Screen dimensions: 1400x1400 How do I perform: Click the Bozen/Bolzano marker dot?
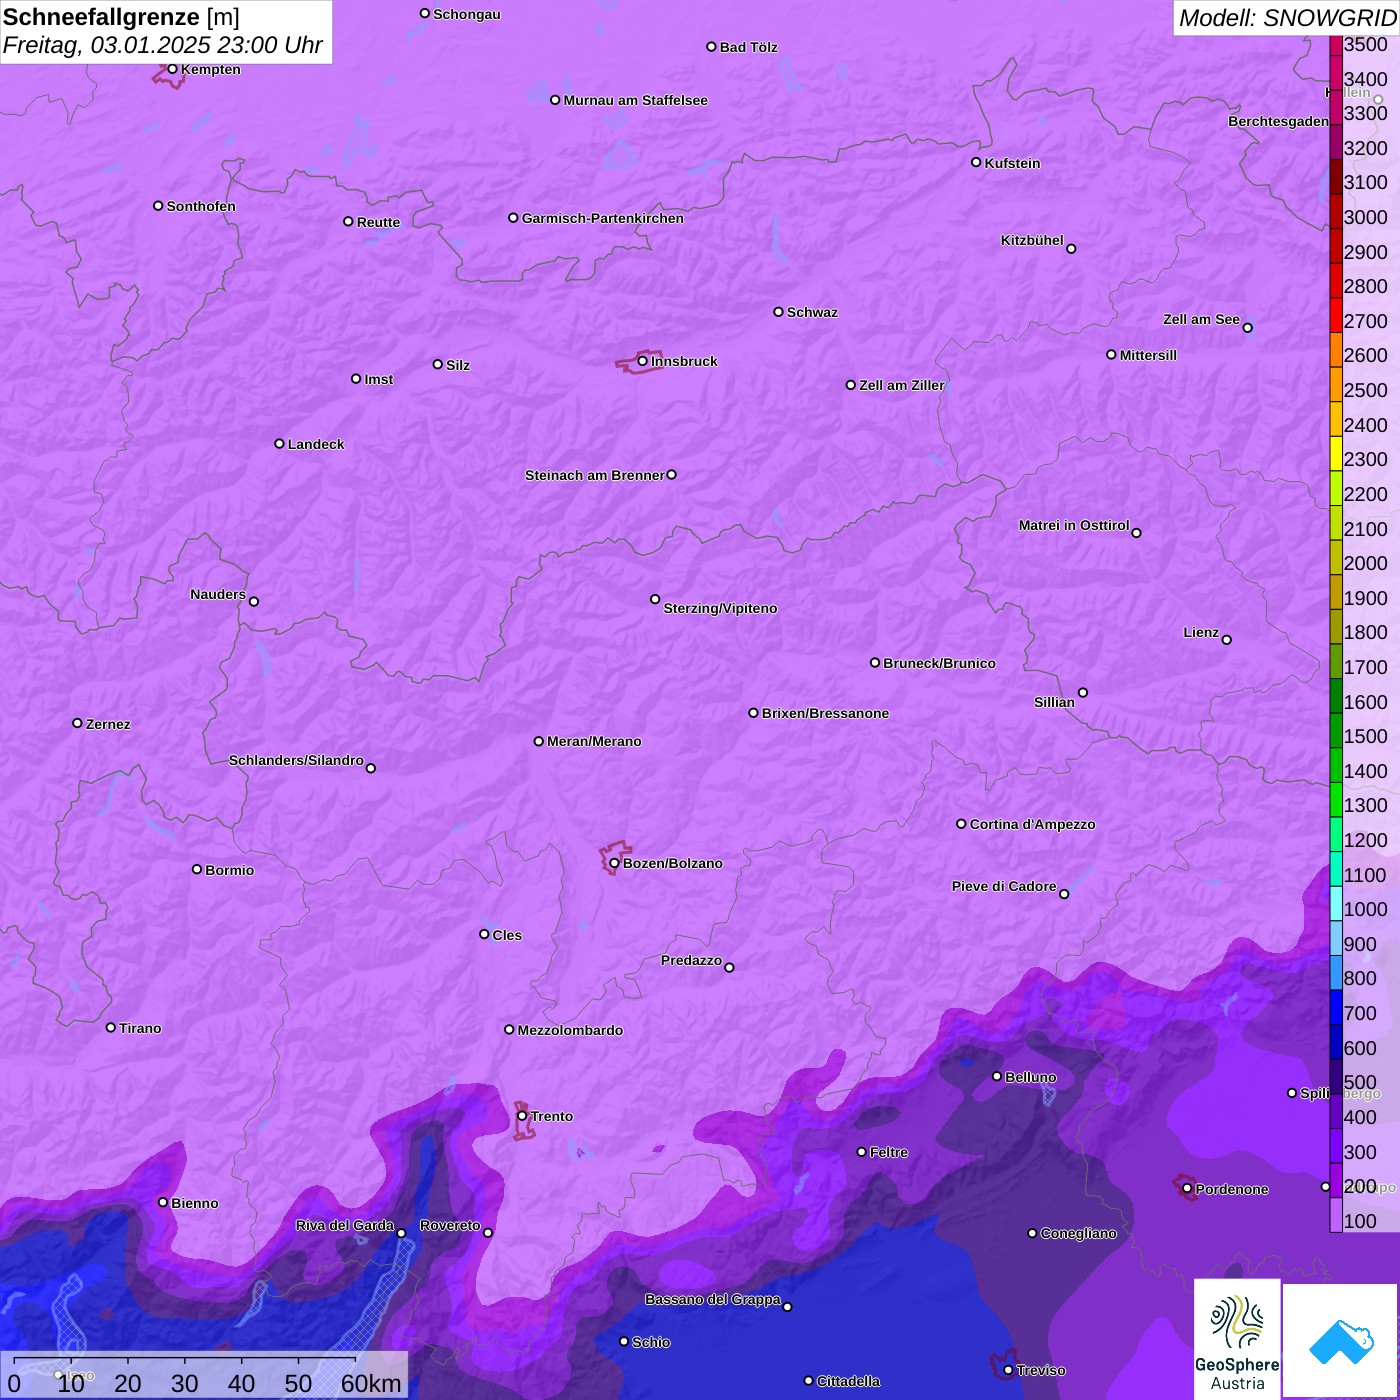pos(614,863)
